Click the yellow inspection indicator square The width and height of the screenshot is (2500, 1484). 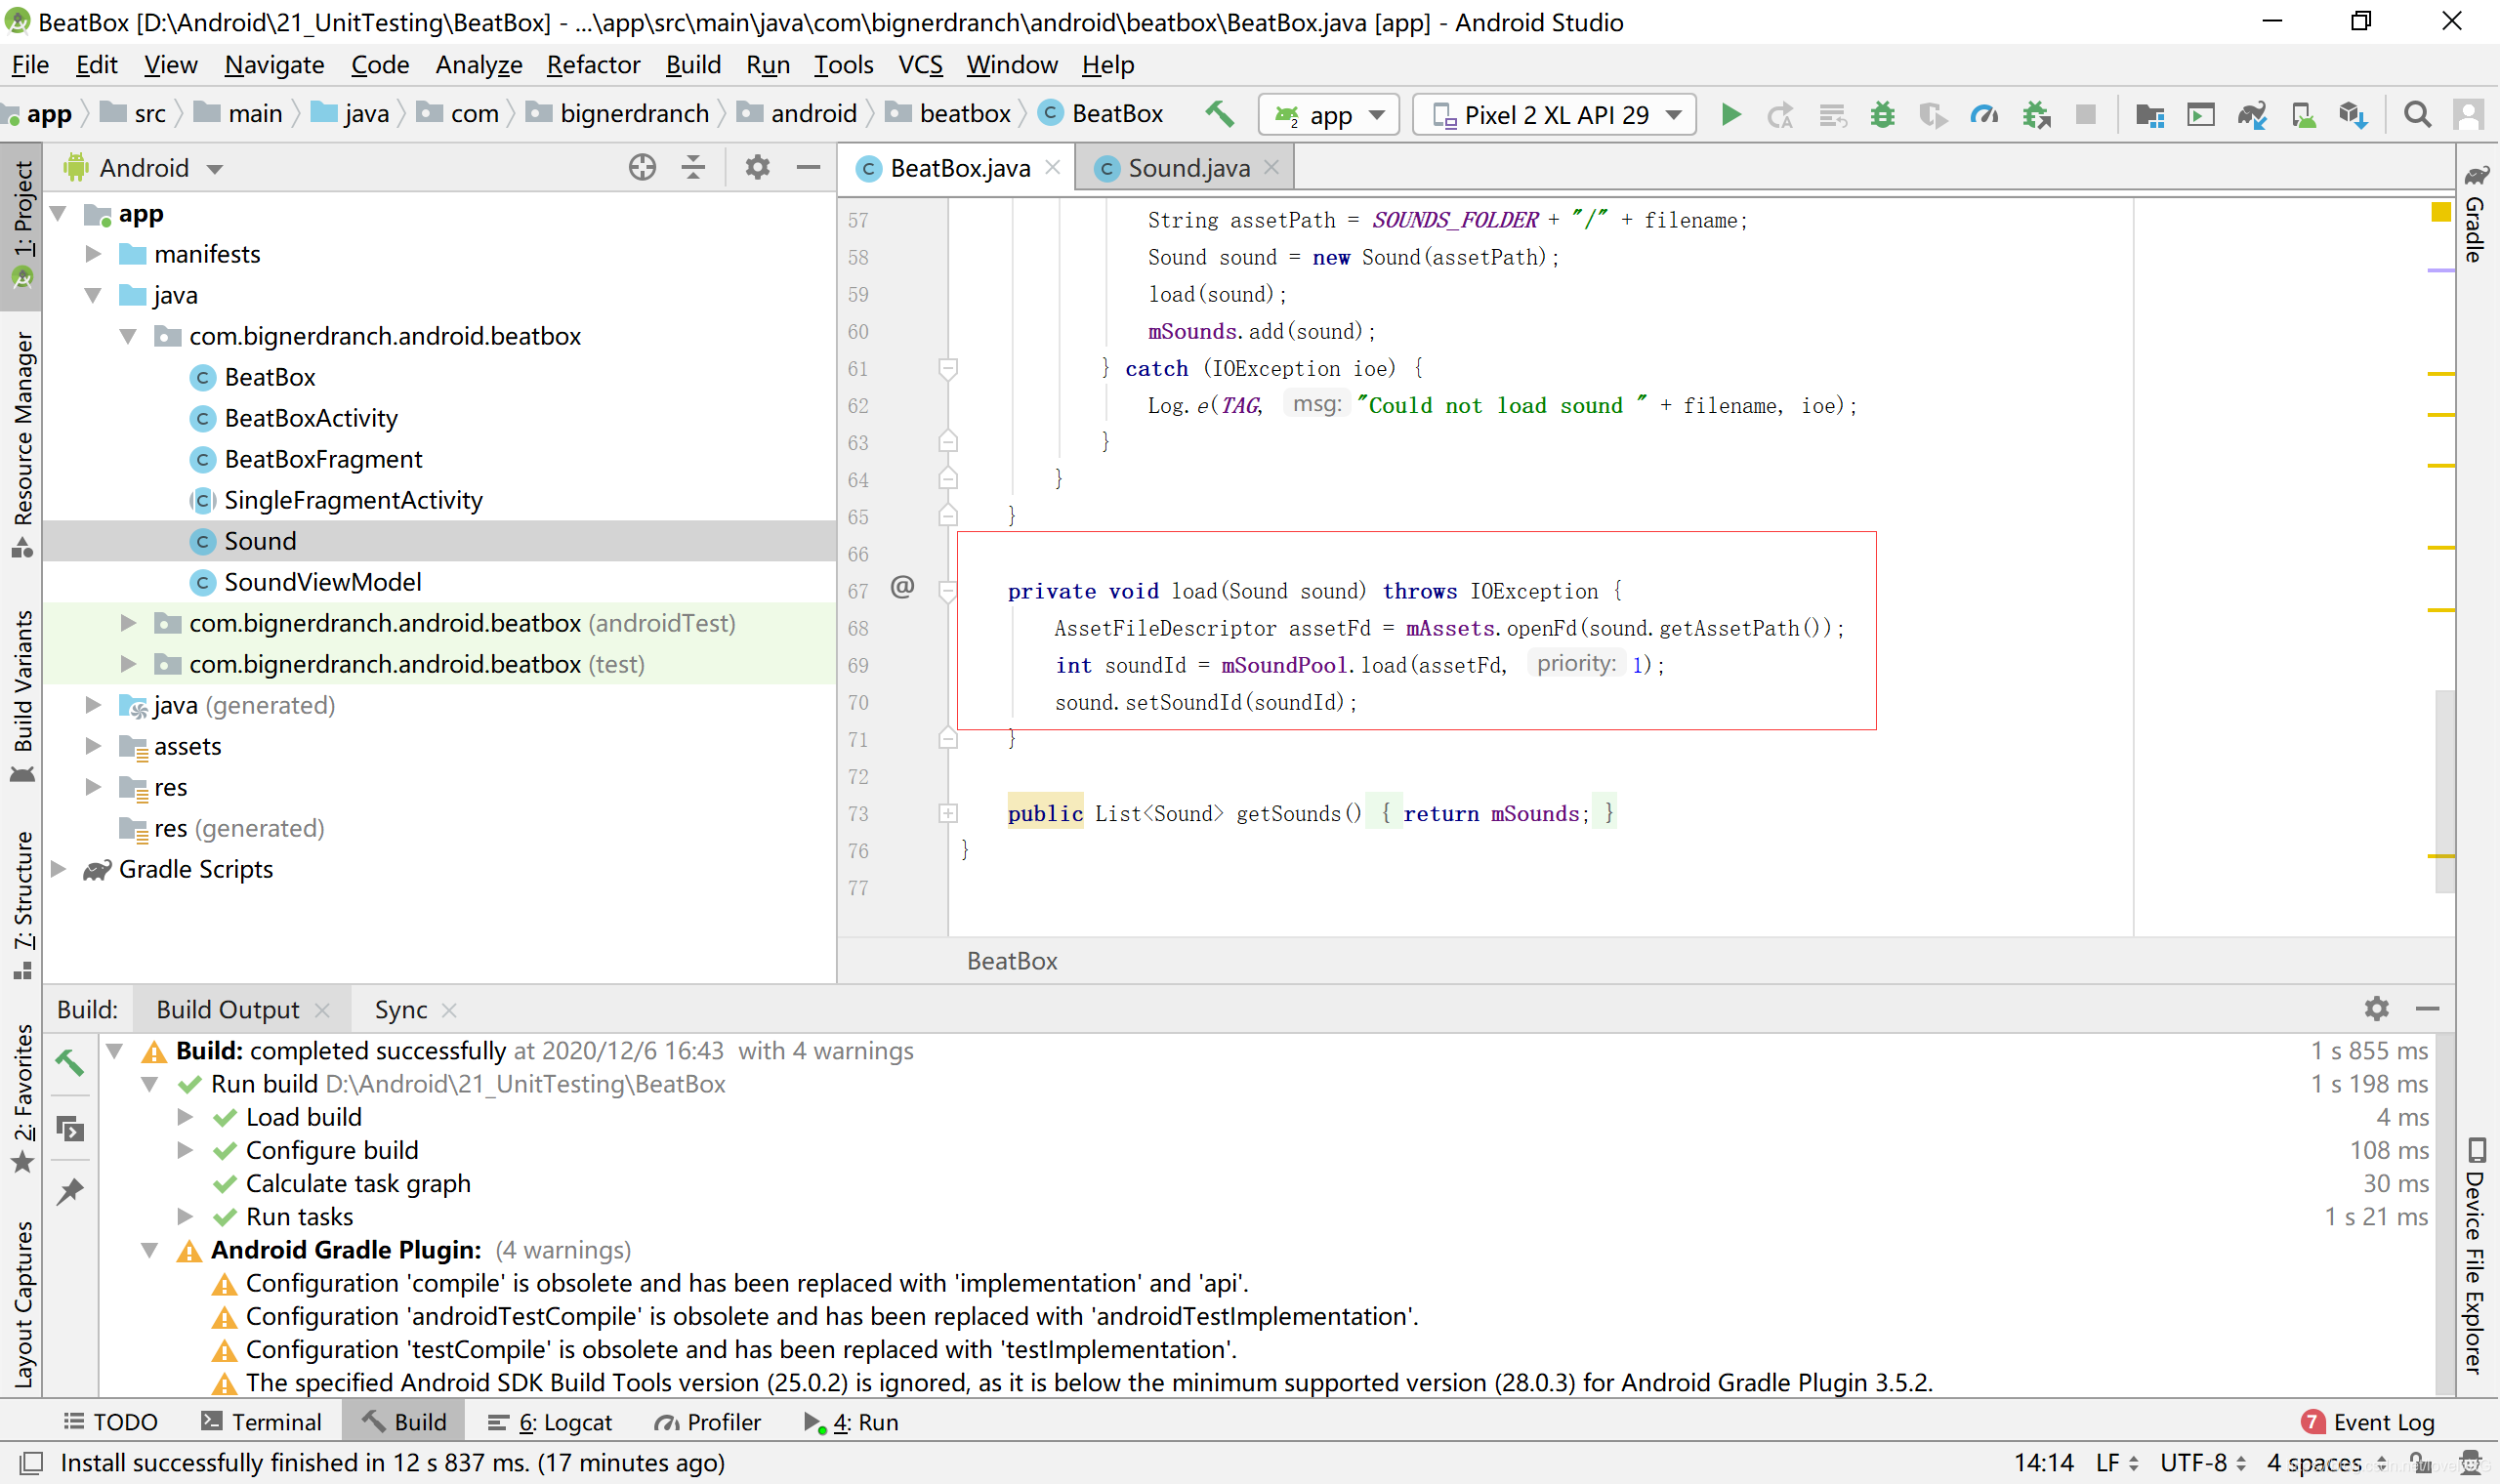(2440, 212)
